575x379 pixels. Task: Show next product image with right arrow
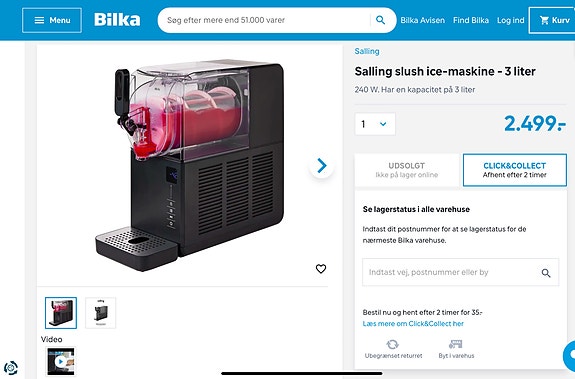322,166
